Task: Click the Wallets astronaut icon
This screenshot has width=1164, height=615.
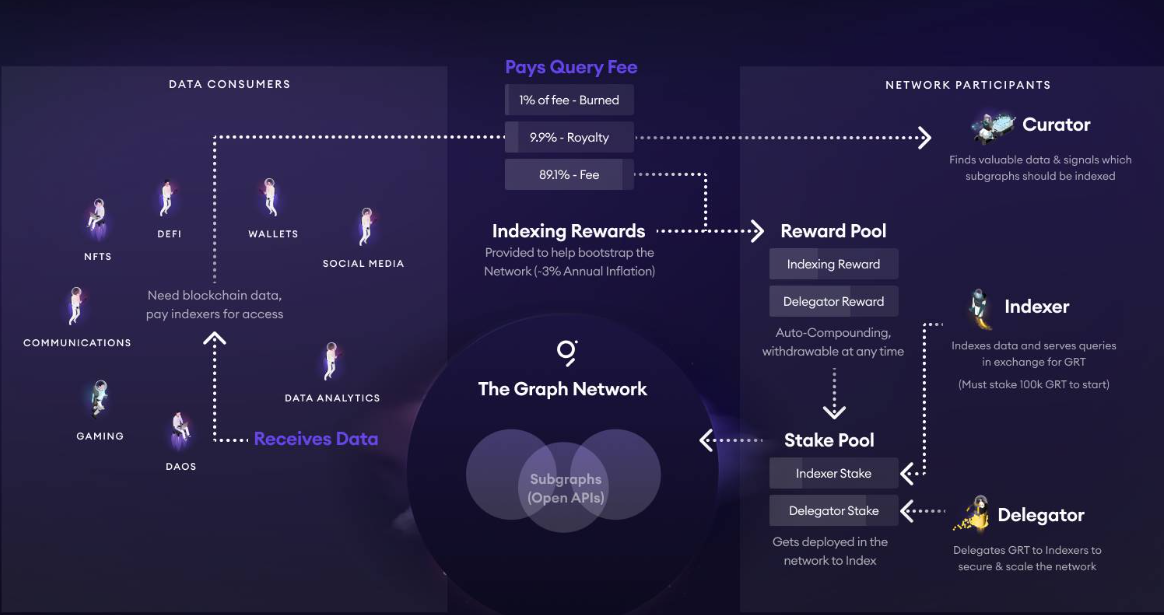Action: click(x=270, y=197)
